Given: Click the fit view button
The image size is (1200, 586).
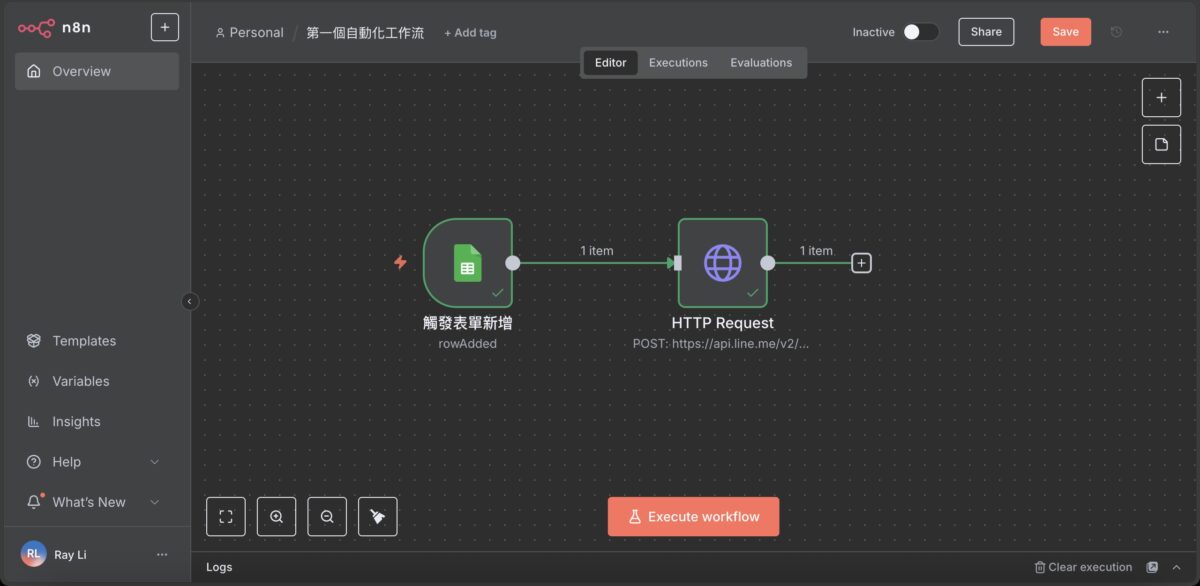Looking at the screenshot, I should coord(226,517).
